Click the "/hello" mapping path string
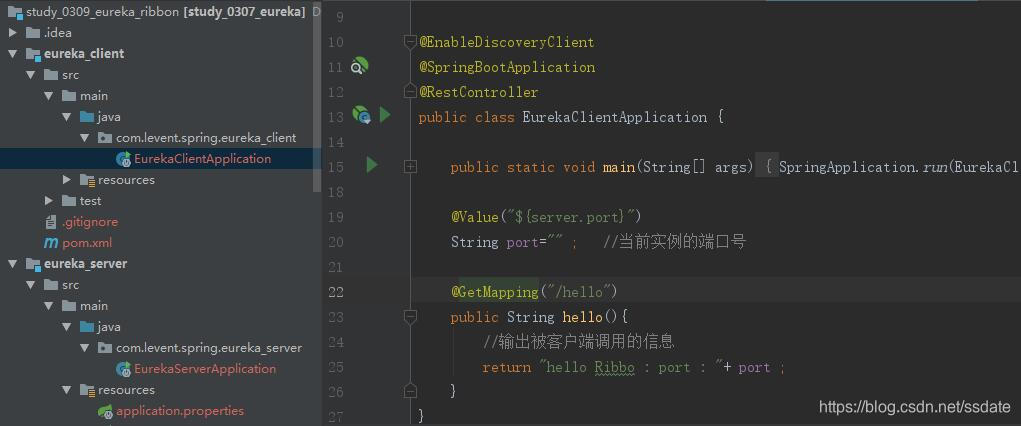Screen dimensions: 1021x426 coord(578,291)
